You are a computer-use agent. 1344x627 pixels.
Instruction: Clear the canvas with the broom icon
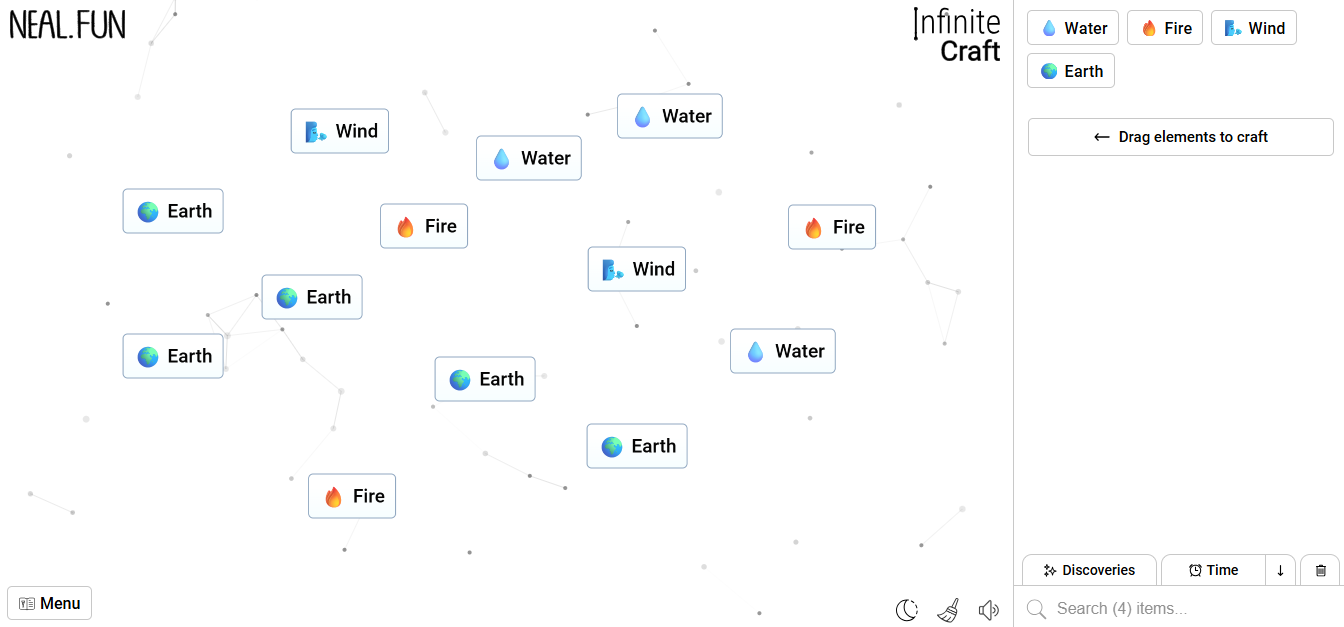948,609
